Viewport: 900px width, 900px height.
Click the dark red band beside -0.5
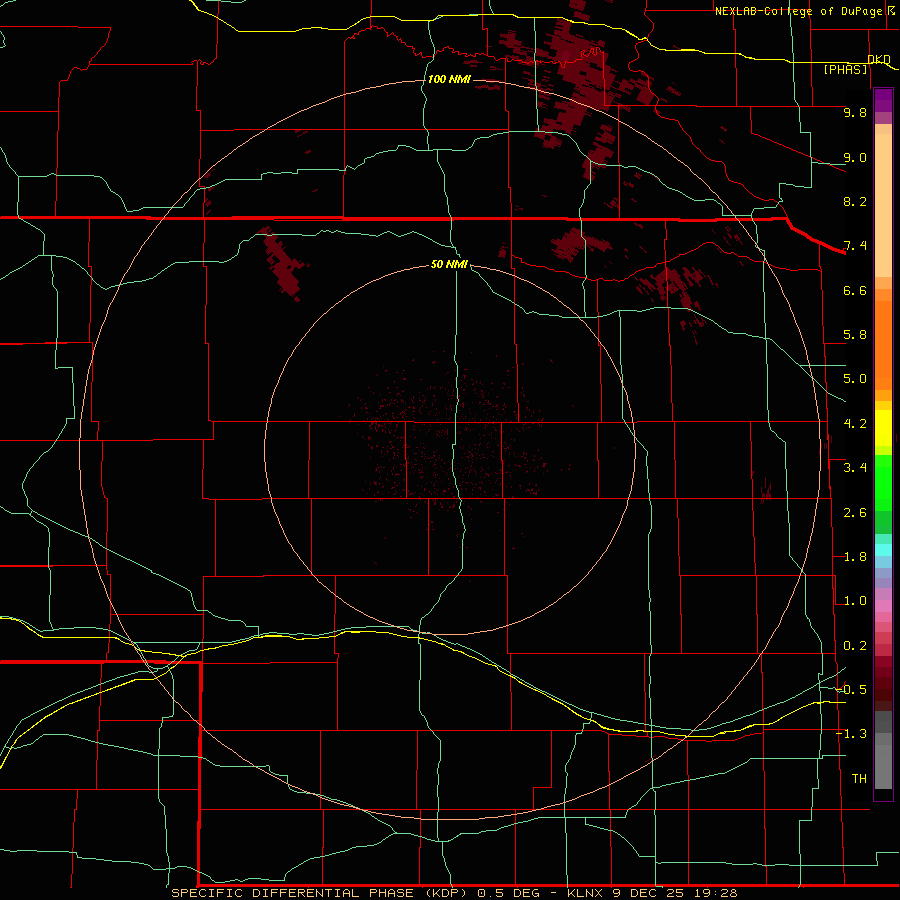pos(883,695)
